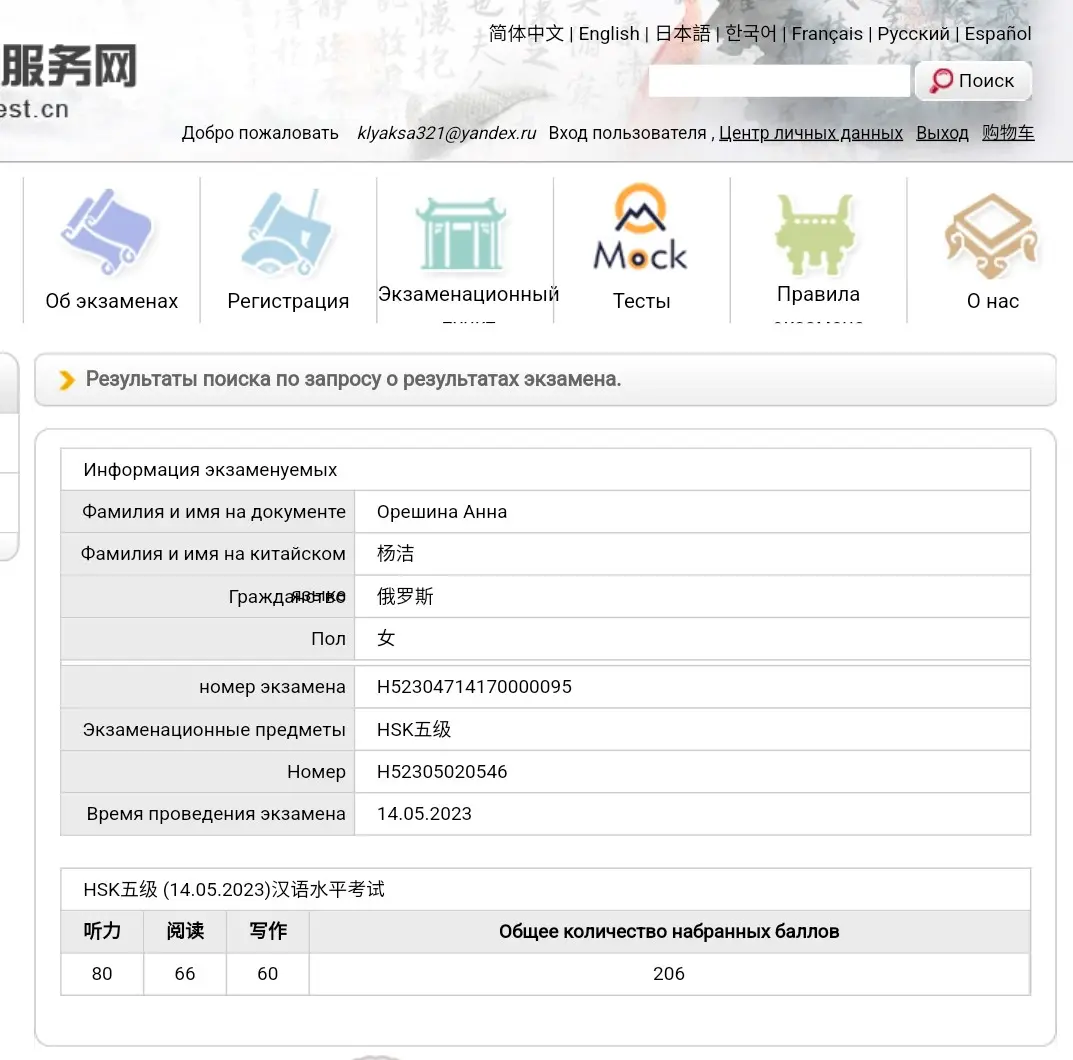
Task: Click the номер экзамена row label
Action: click(272, 687)
